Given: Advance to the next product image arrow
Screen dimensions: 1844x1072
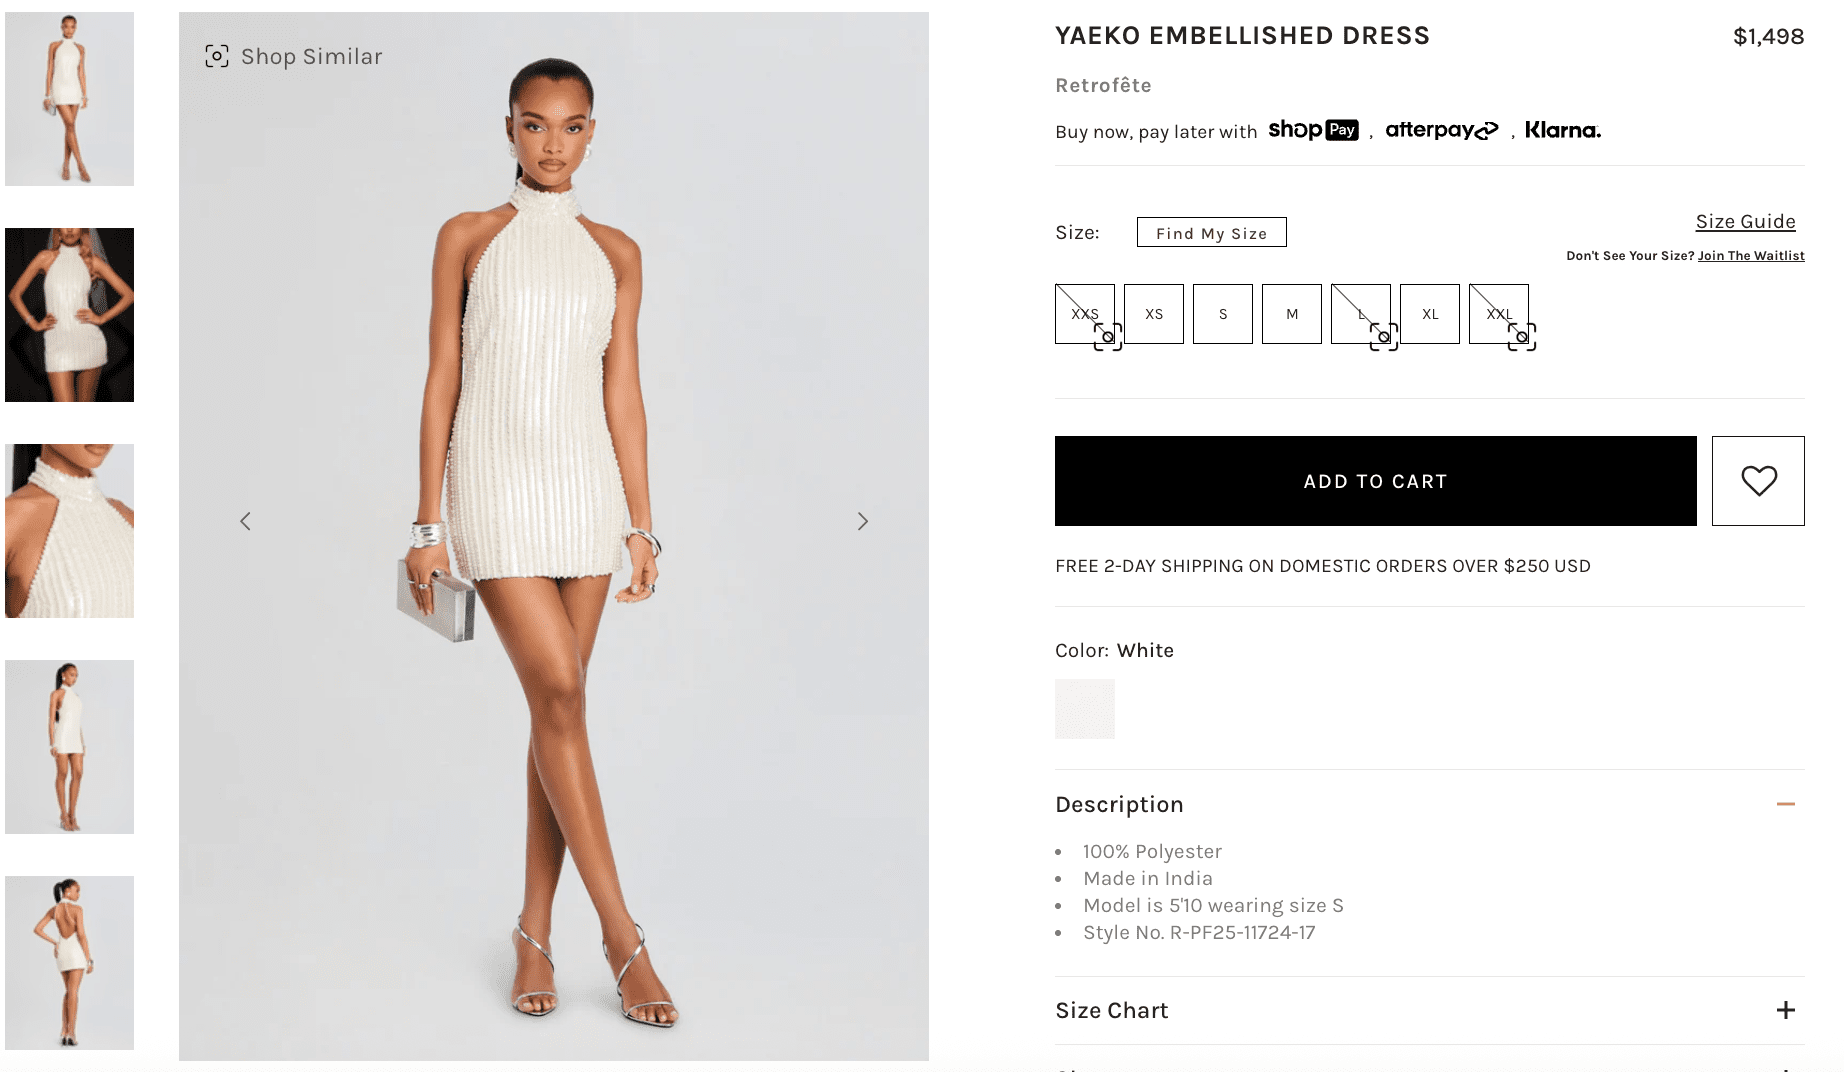Looking at the screenshot, I should (863, 521).
